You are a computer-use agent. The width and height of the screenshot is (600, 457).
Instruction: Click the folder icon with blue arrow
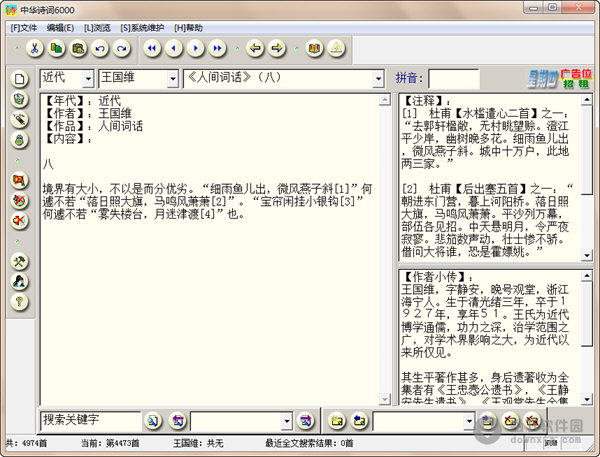point(359,421)
